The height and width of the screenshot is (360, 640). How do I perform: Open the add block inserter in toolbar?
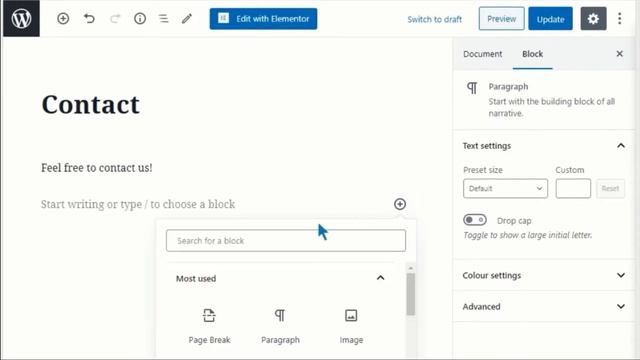(63, 18)
